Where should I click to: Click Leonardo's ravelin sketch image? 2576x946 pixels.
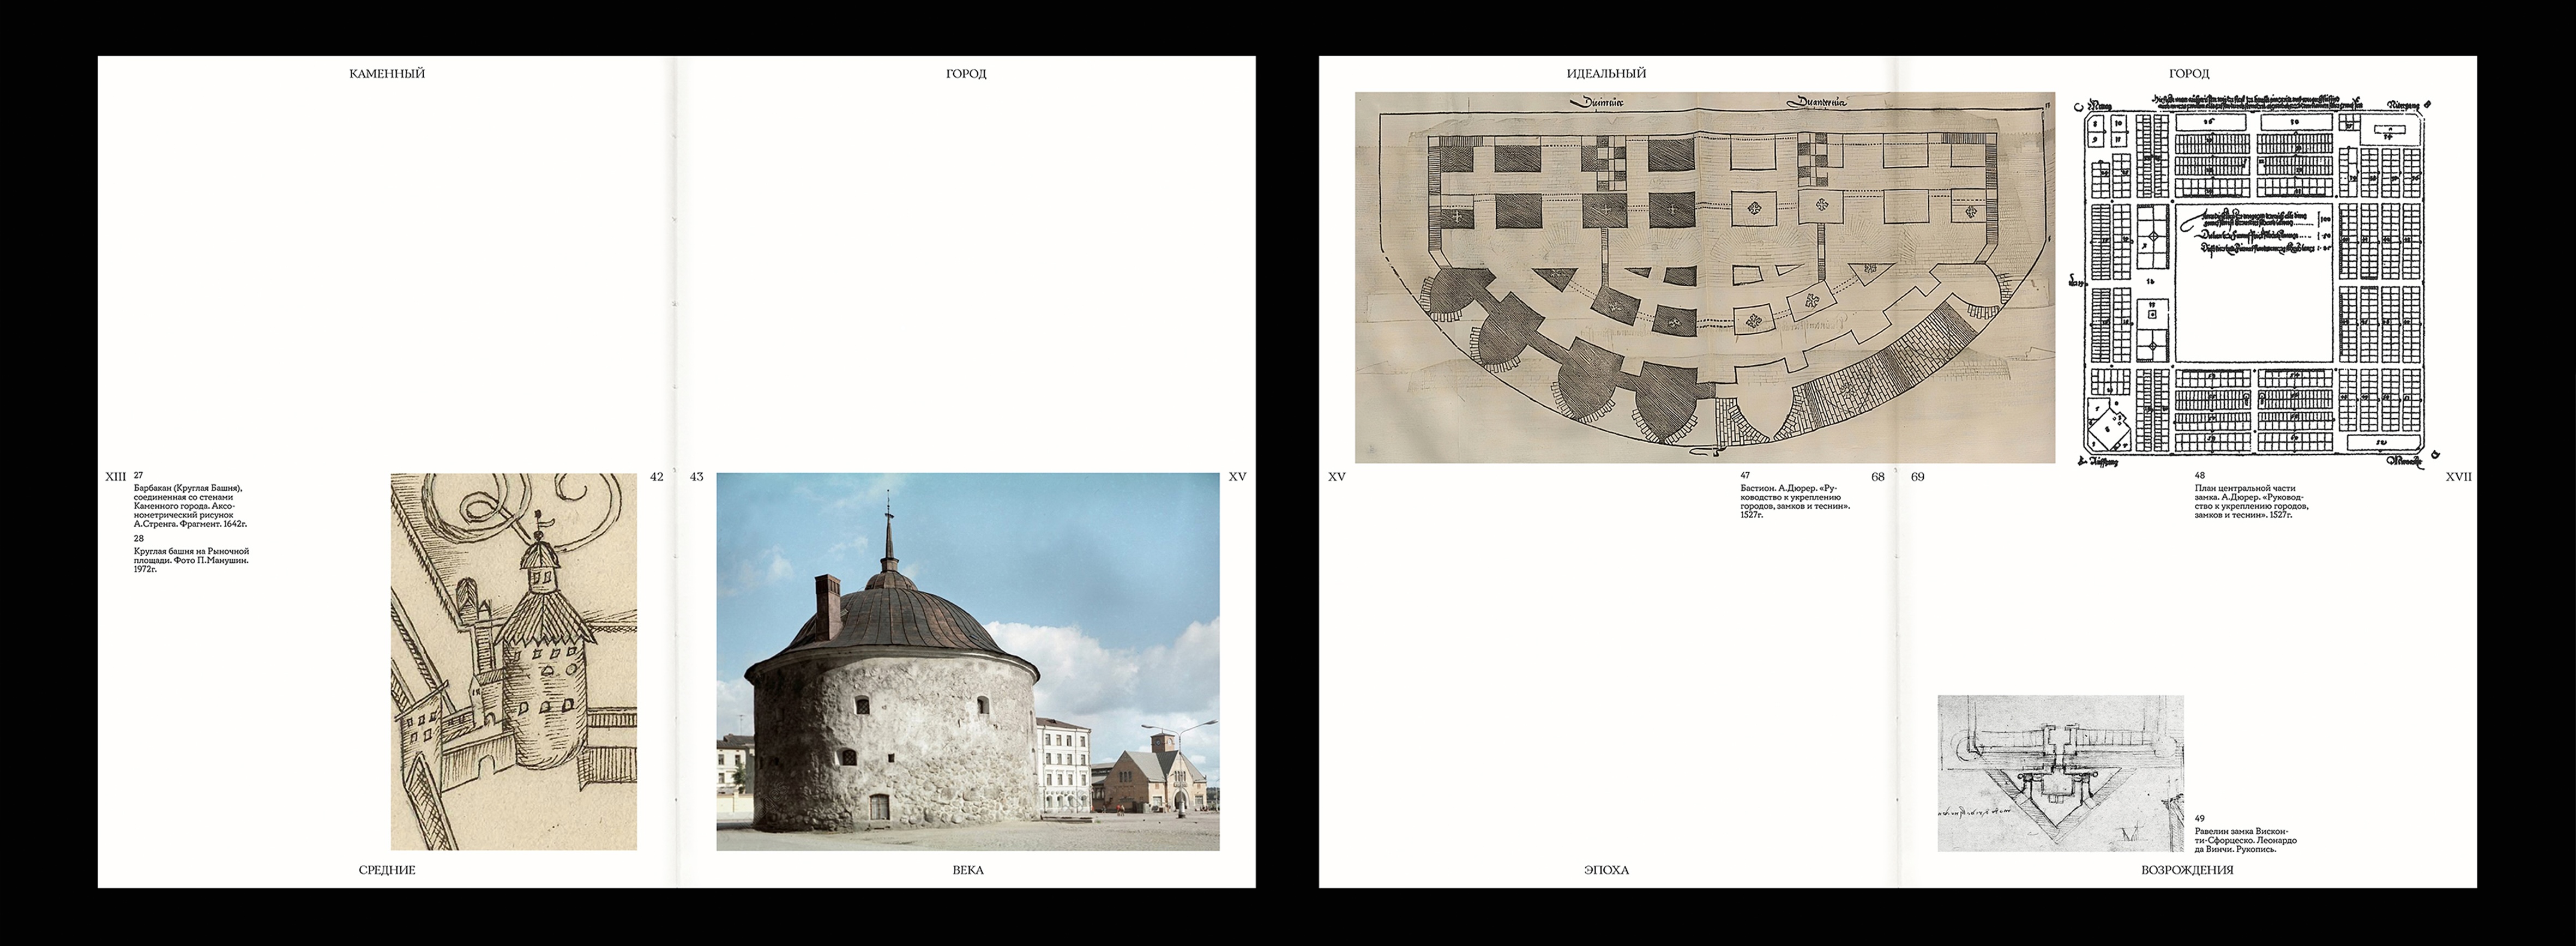coord(2060,773)
